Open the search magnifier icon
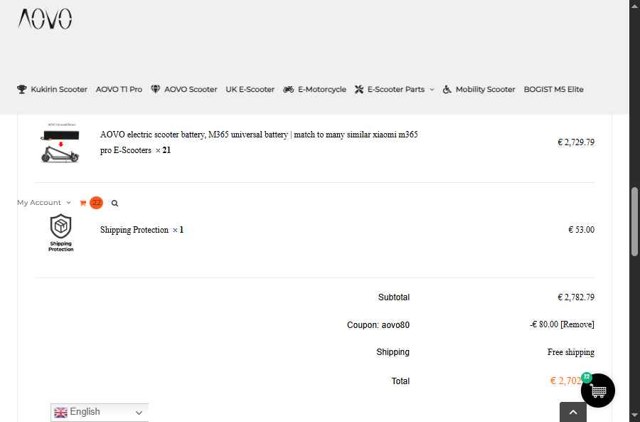Screen dimensions: 640x422 (x=115, y=203)
